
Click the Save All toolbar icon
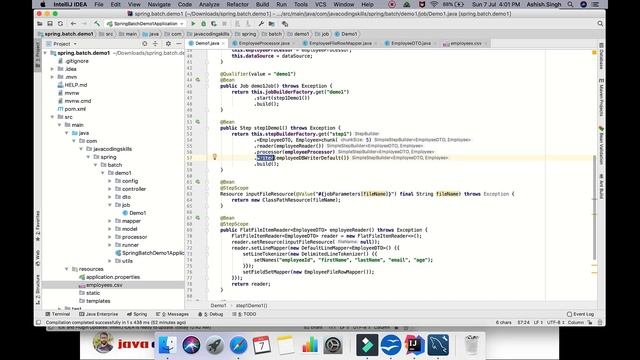pyautogui.click(x=50, y=24)
